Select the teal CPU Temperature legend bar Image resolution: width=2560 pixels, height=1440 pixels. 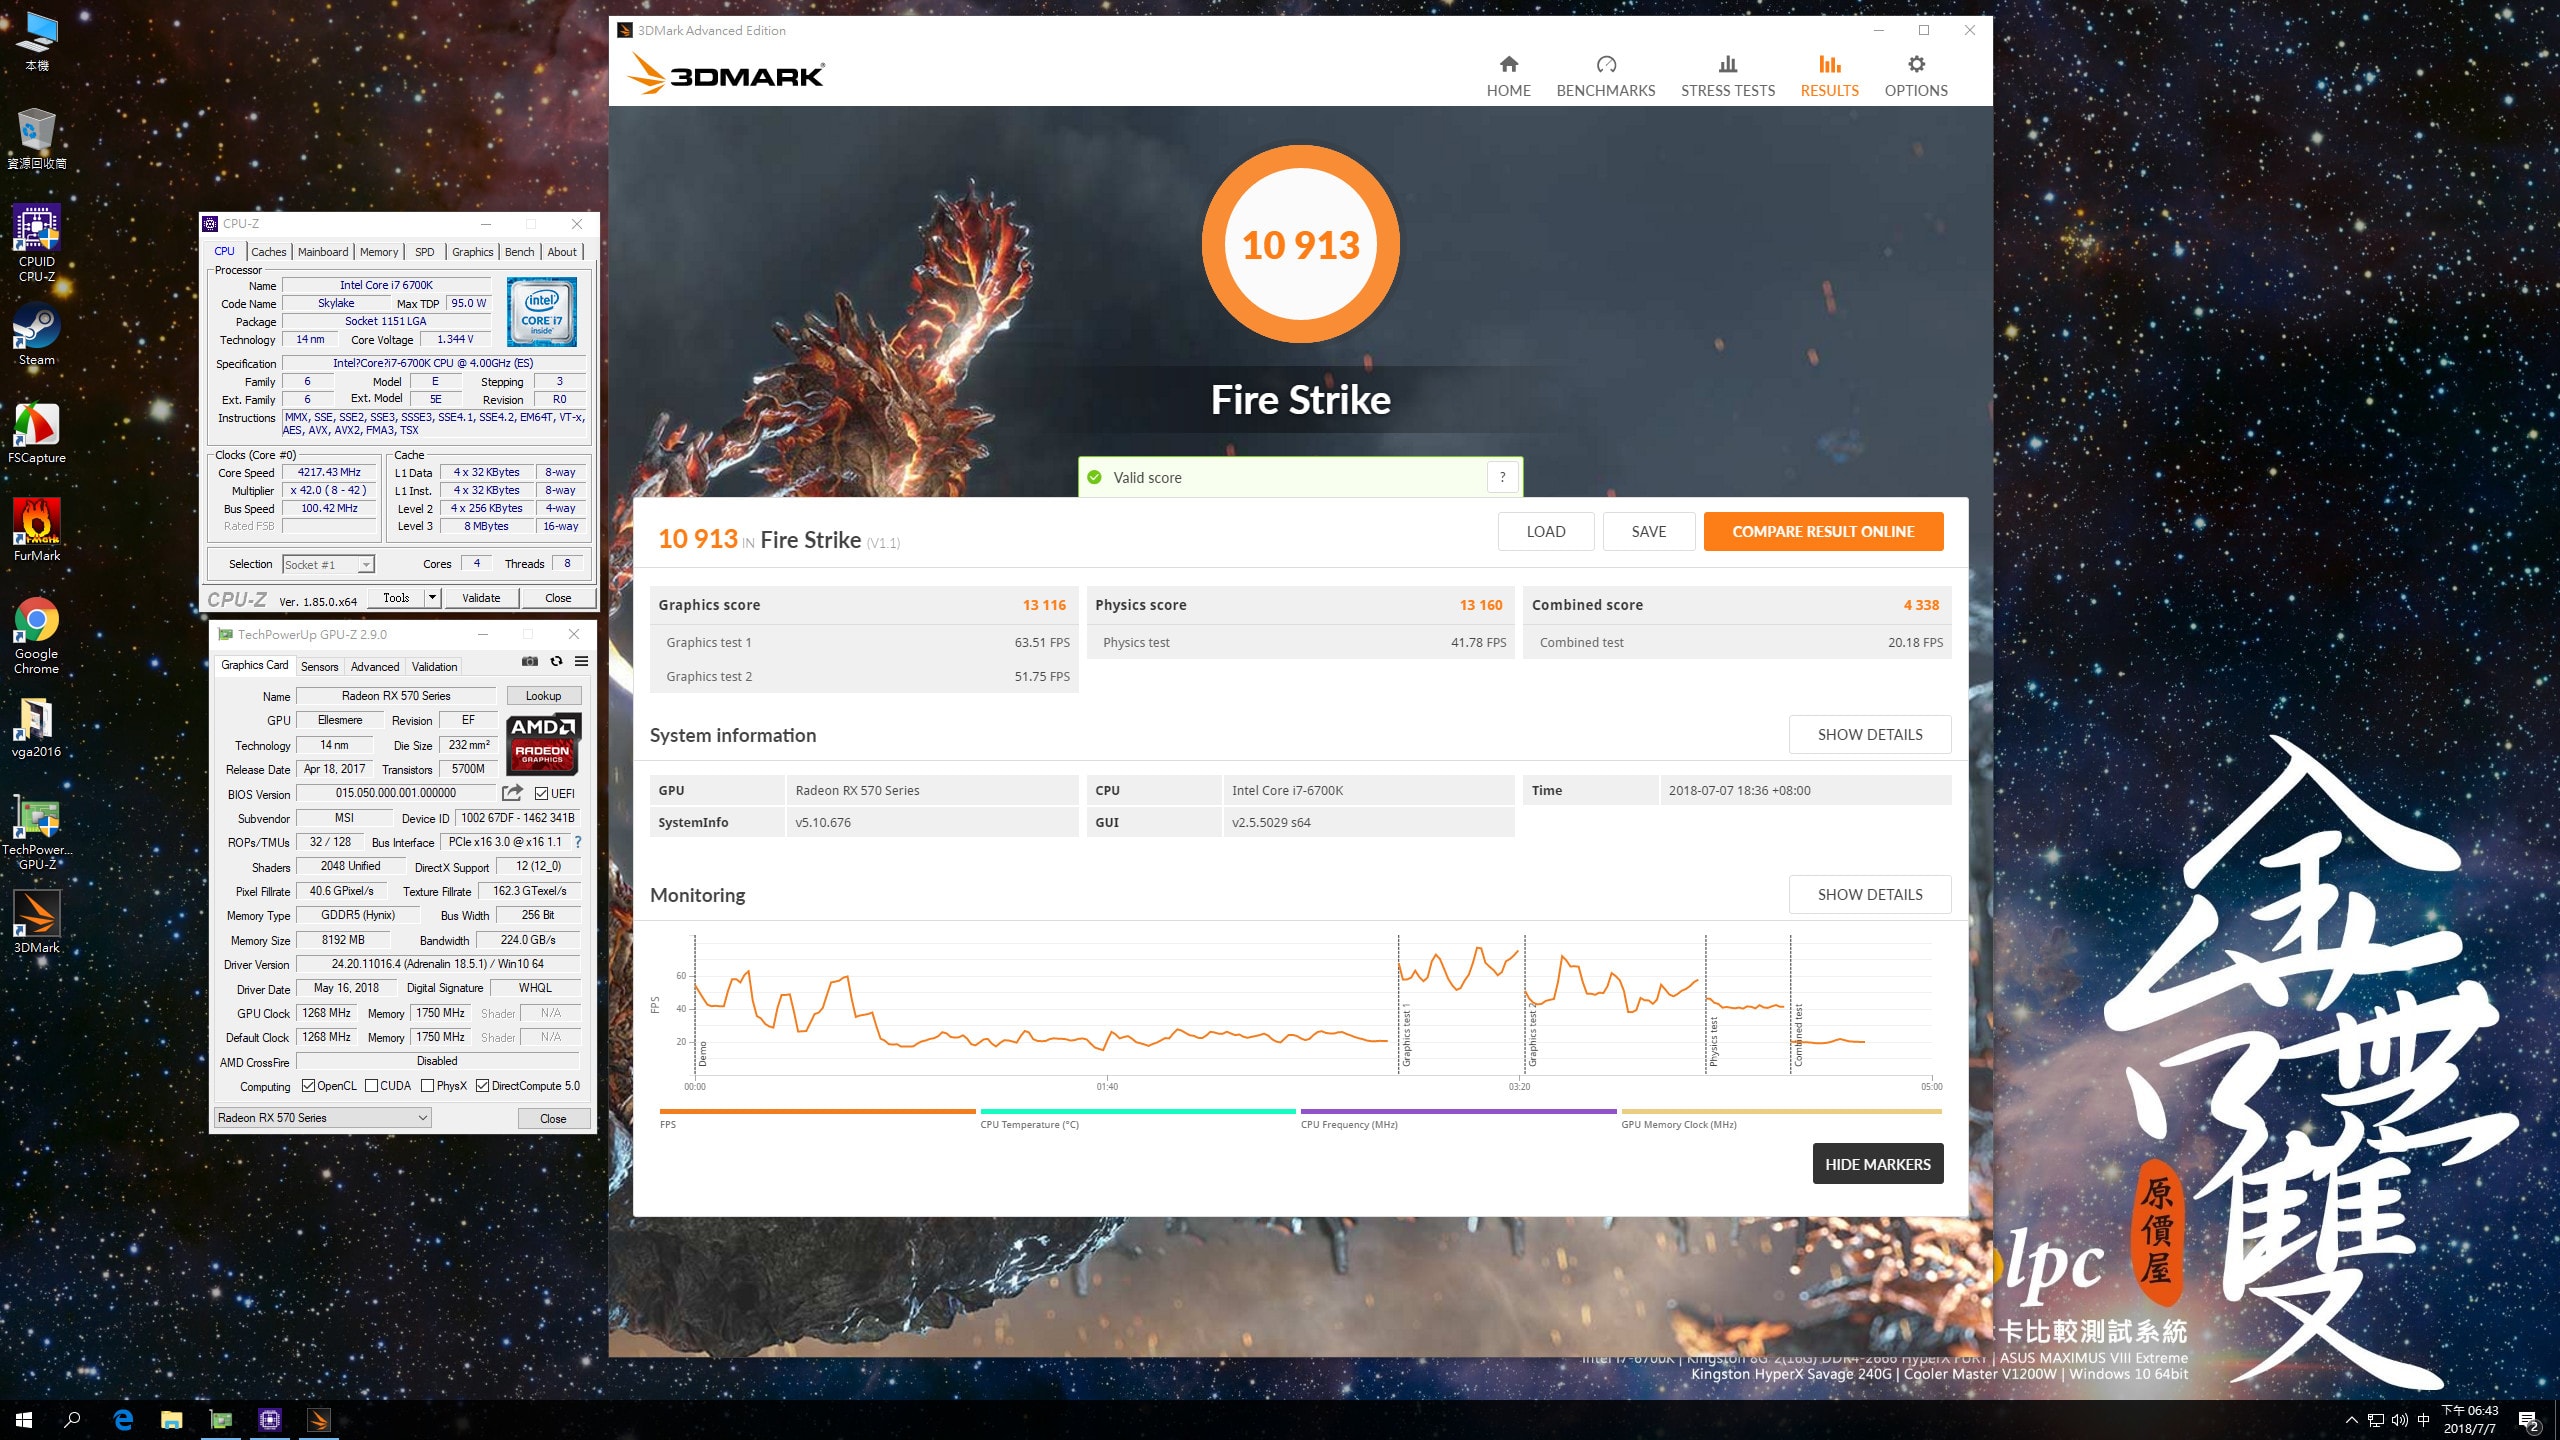point(1137,1111)
